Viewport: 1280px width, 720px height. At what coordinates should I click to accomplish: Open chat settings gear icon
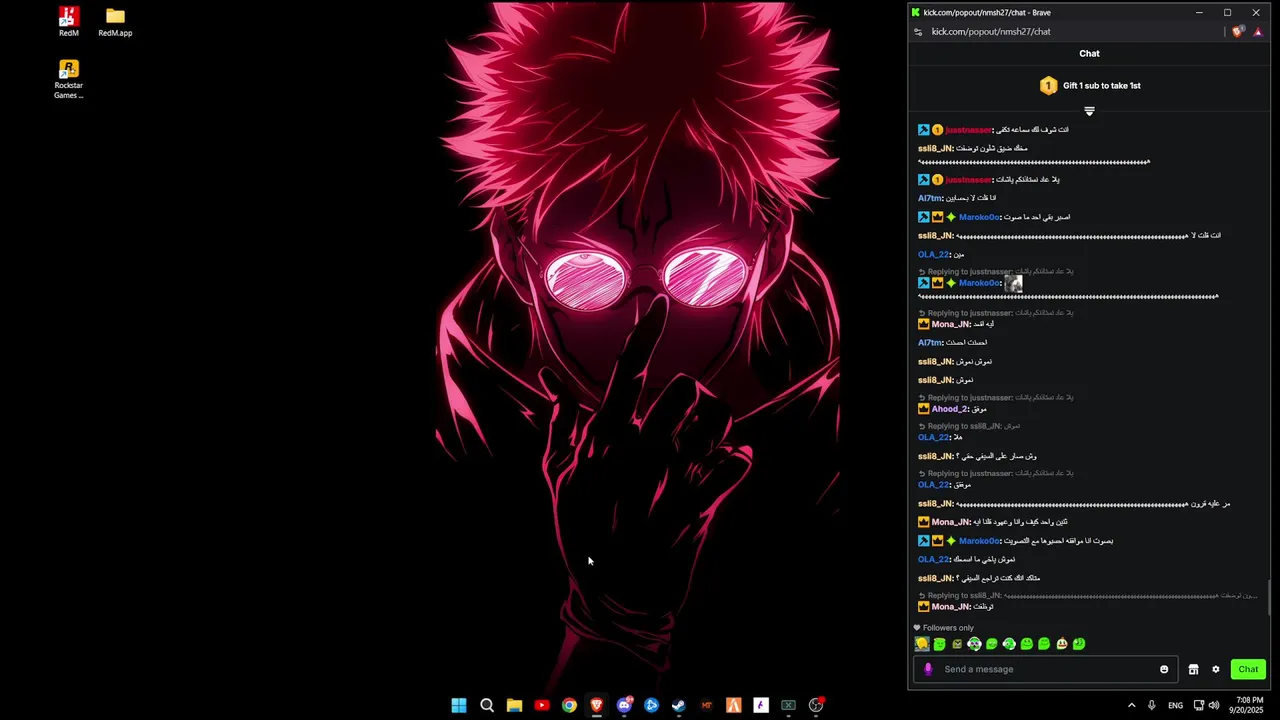[x=1216, y=669]
